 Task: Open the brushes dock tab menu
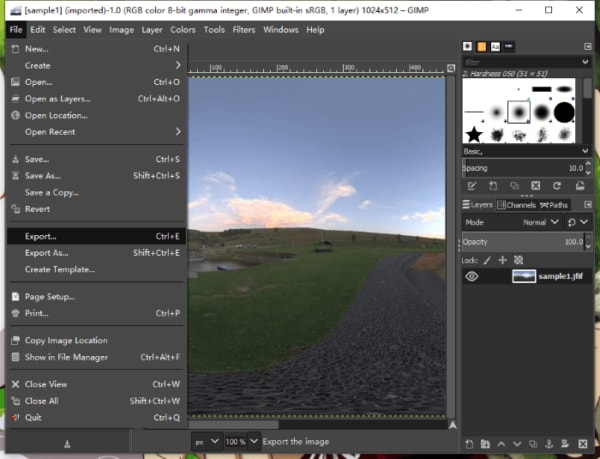coord(588,46)
